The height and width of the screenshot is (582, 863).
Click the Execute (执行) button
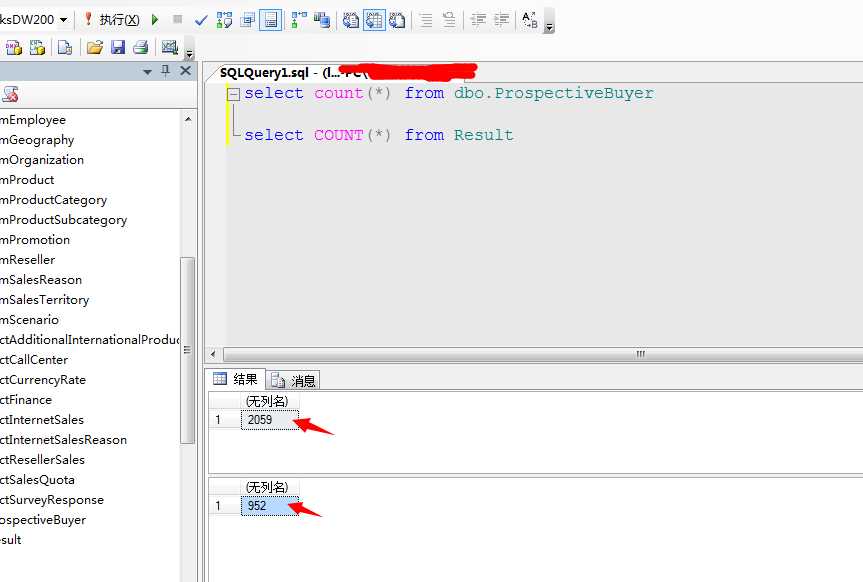click(112, 20)
